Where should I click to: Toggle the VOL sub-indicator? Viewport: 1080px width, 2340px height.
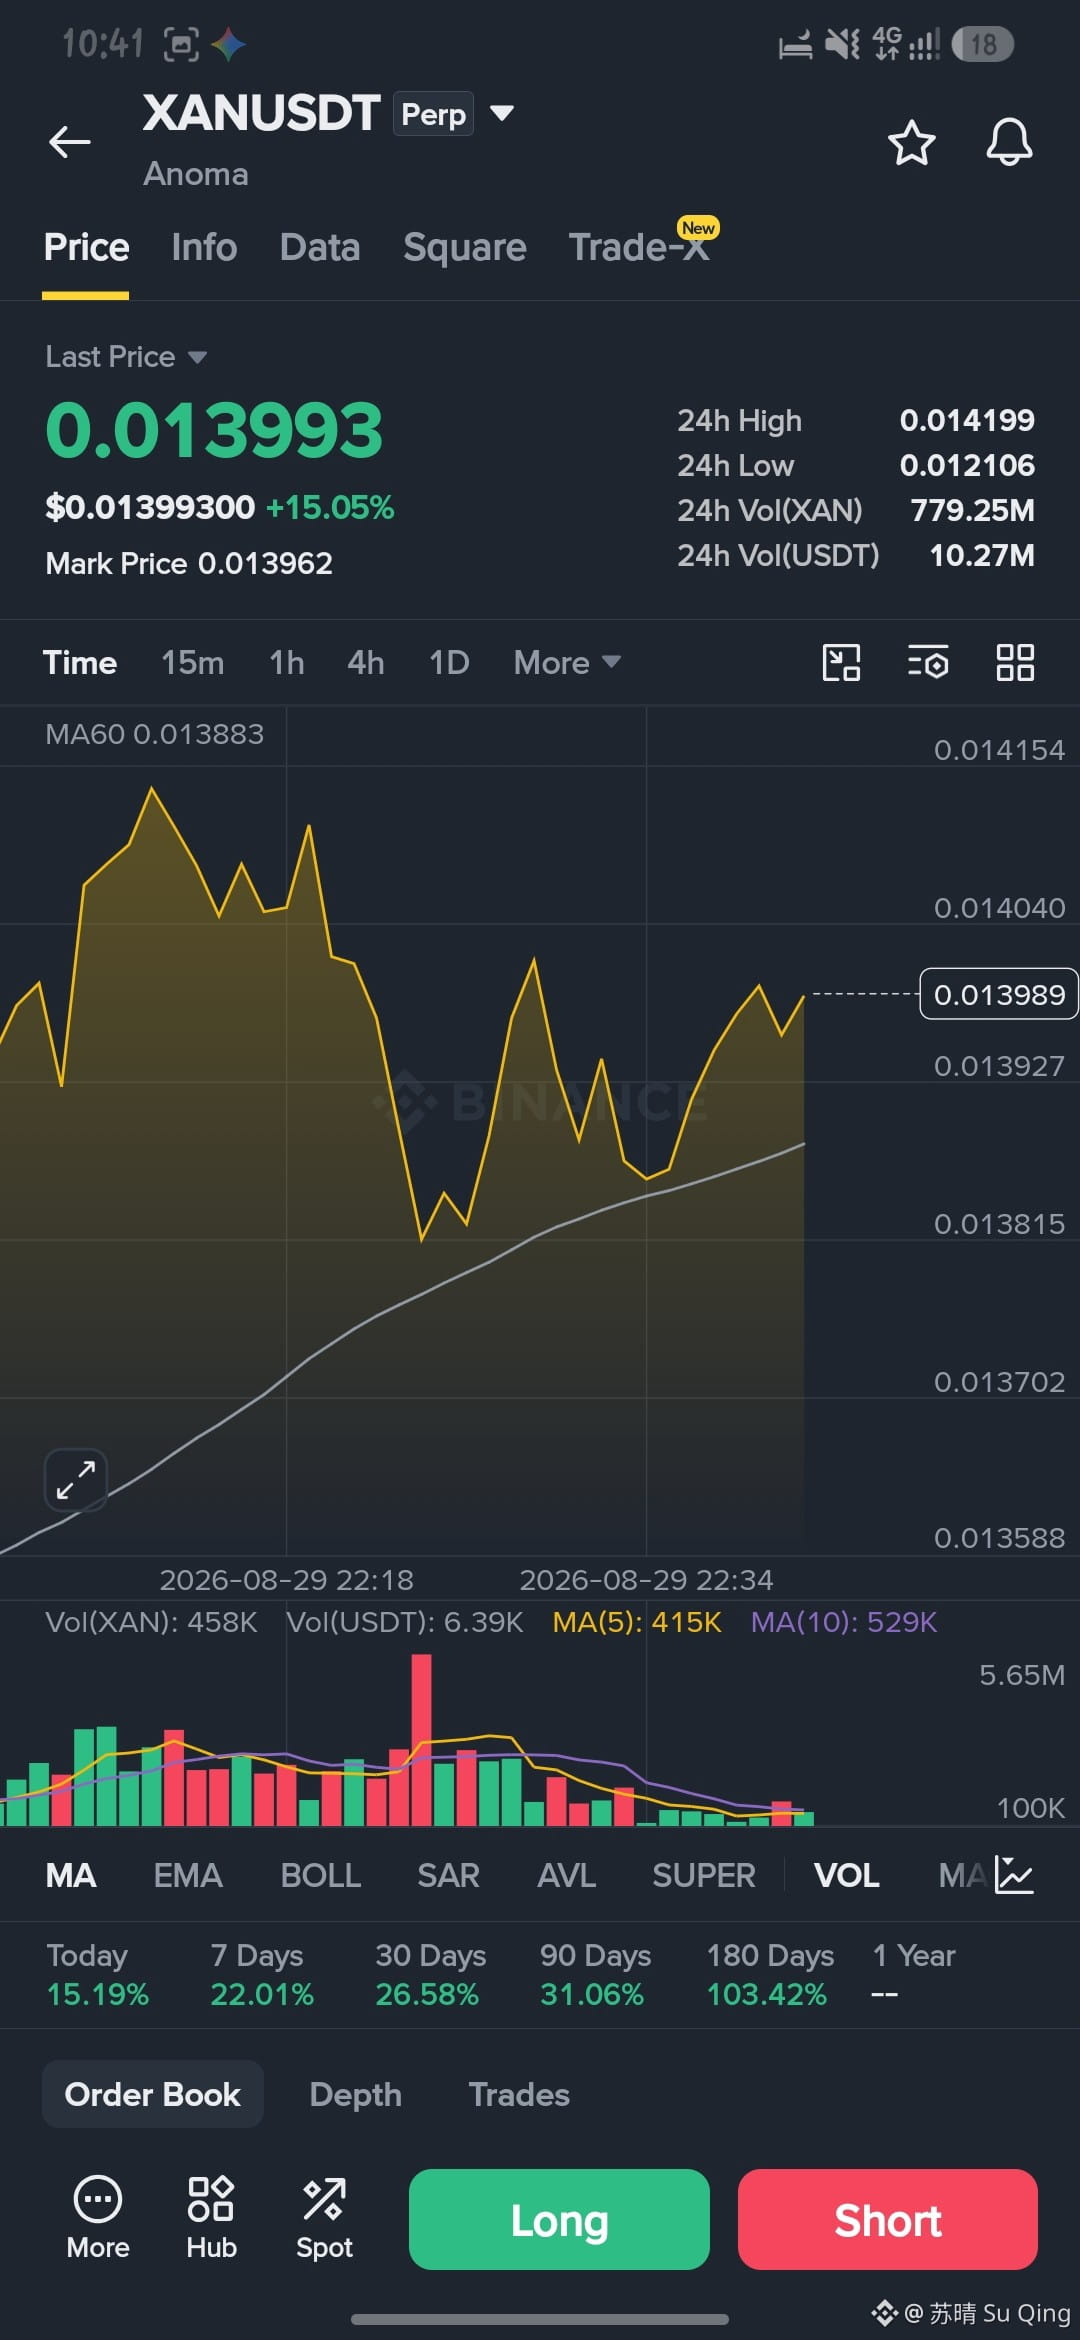(847, 1875)
